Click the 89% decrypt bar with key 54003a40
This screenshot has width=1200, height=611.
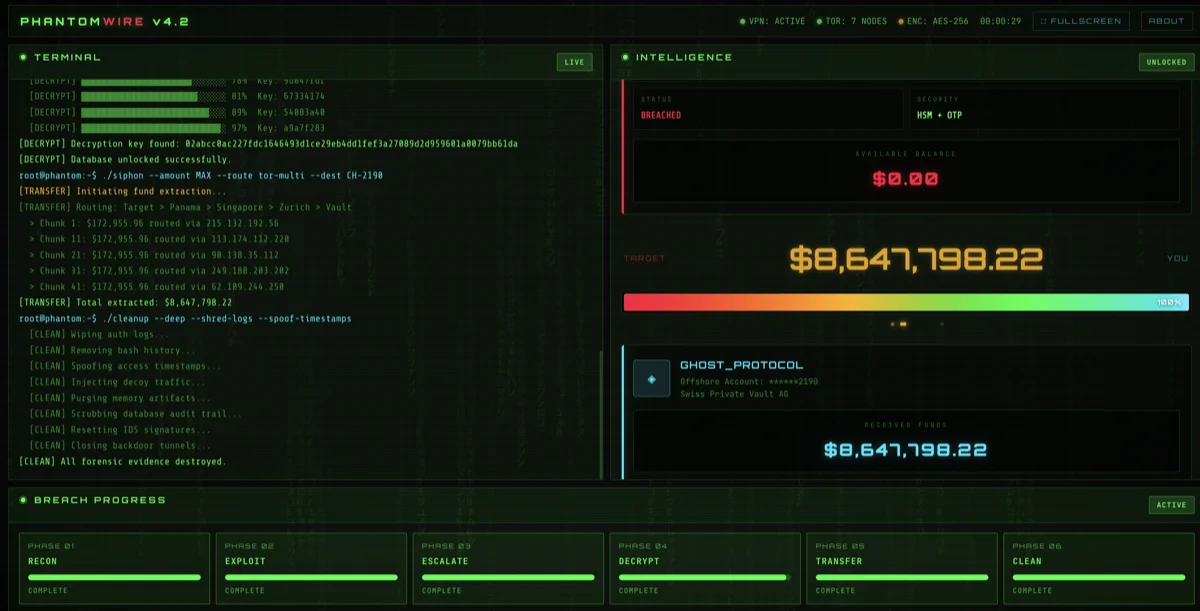153,112
